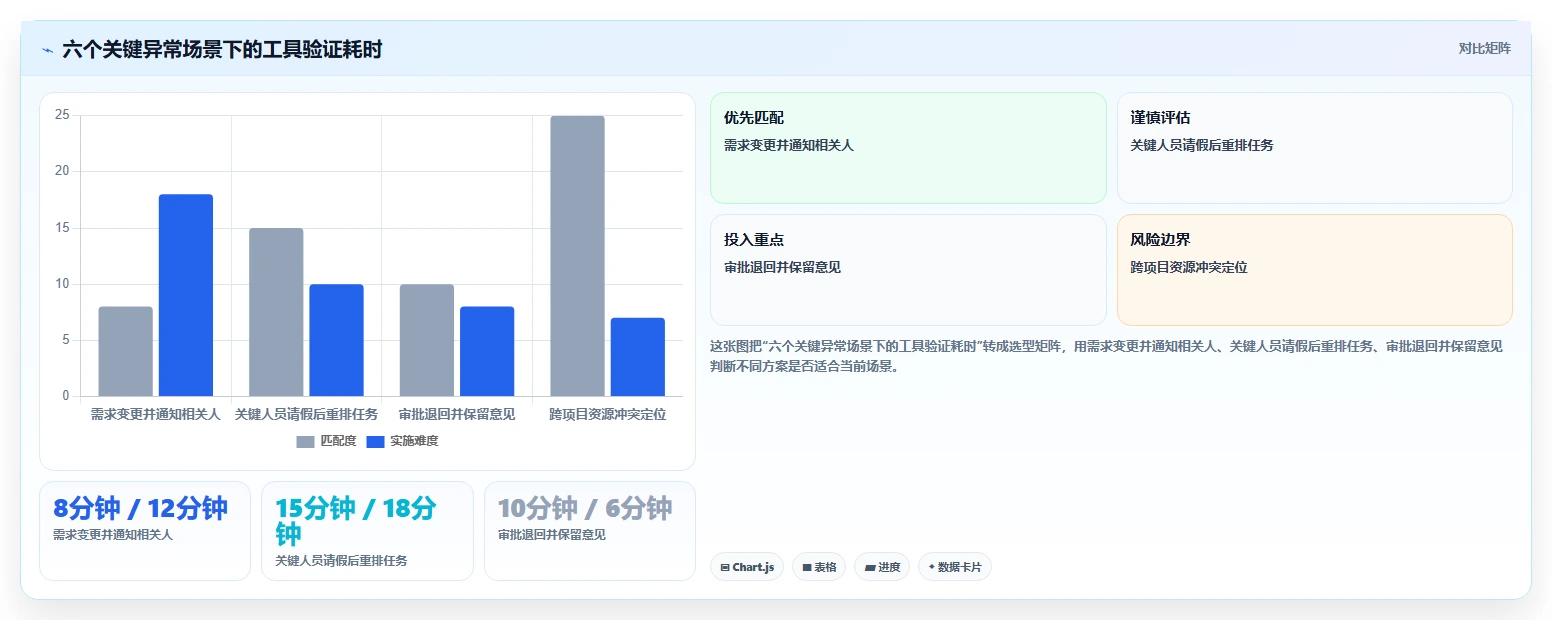Viewport: 1552px width, 620px height.
Task: Click the x-axis label 审批退回并保留意见
Action: pyautogui.click(x=457, y=414)
